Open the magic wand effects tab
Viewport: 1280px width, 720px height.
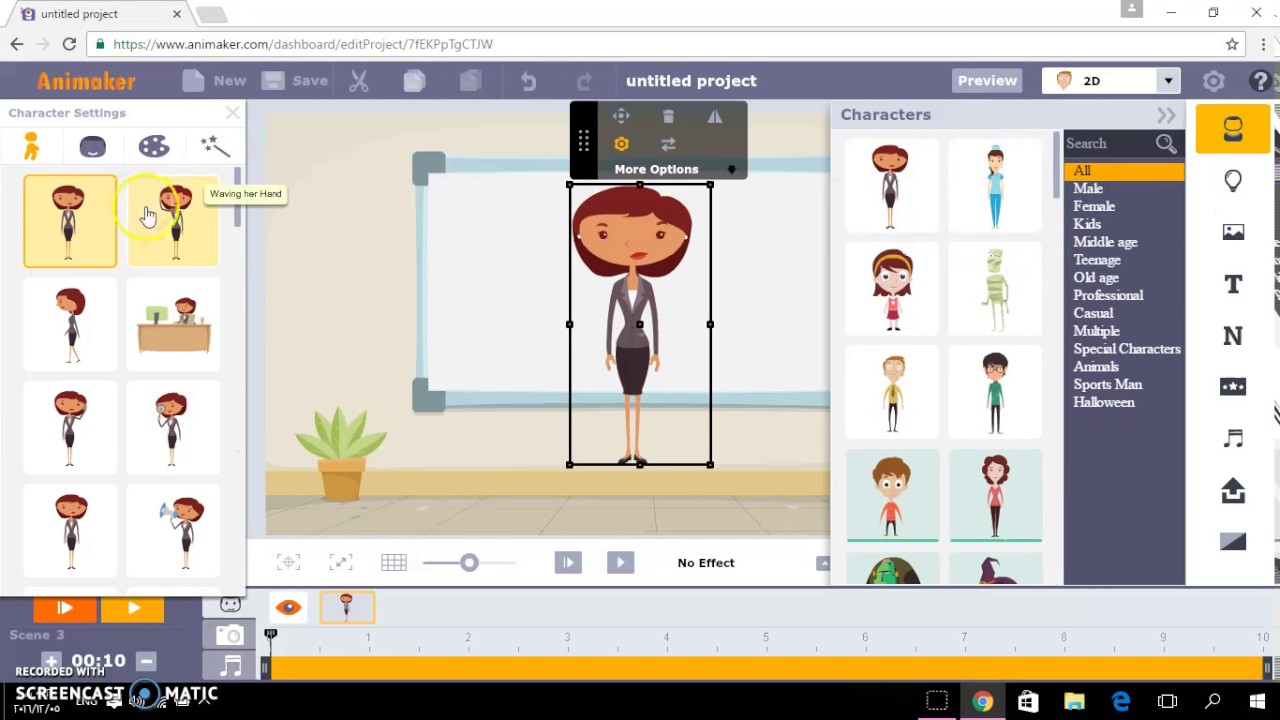(215, 147)
